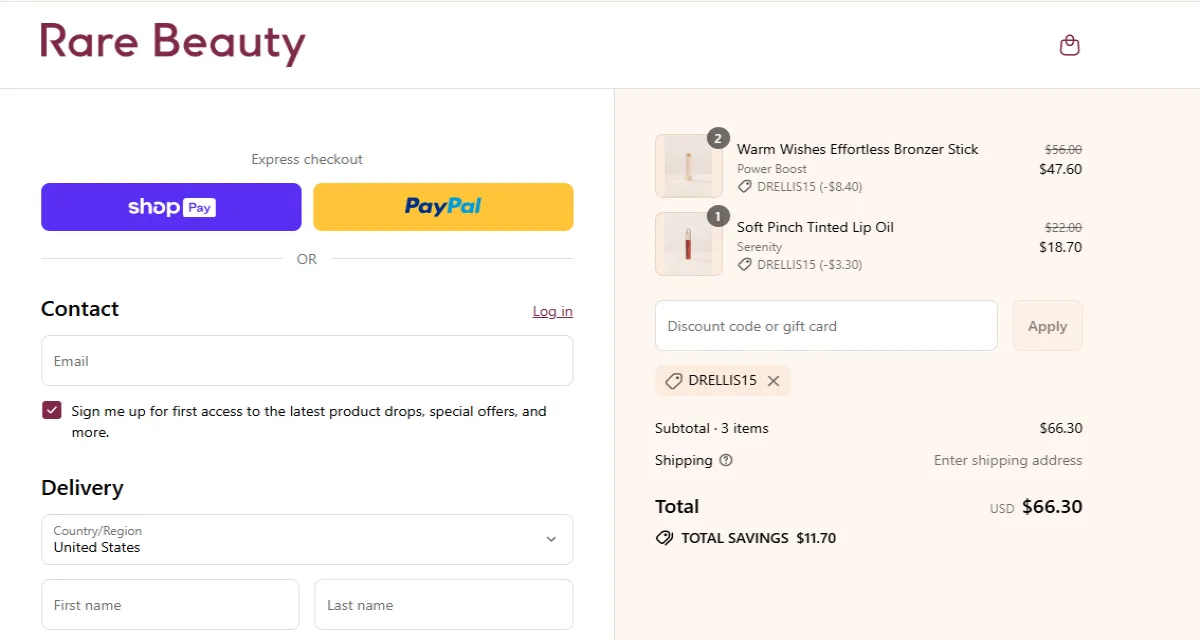
Task: Click the PayPal payment button
Action: [x=443, y=206]
